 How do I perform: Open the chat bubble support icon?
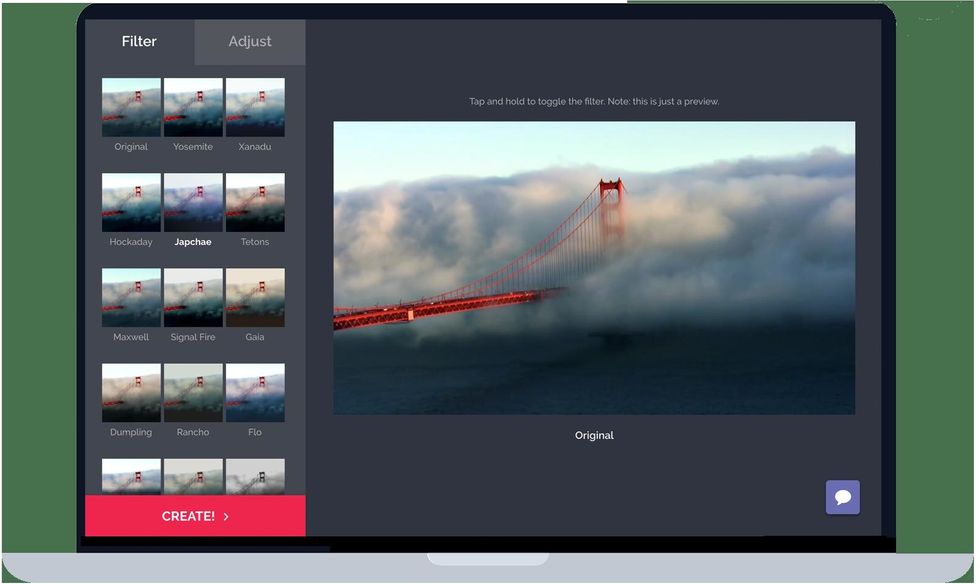(842, 497)
